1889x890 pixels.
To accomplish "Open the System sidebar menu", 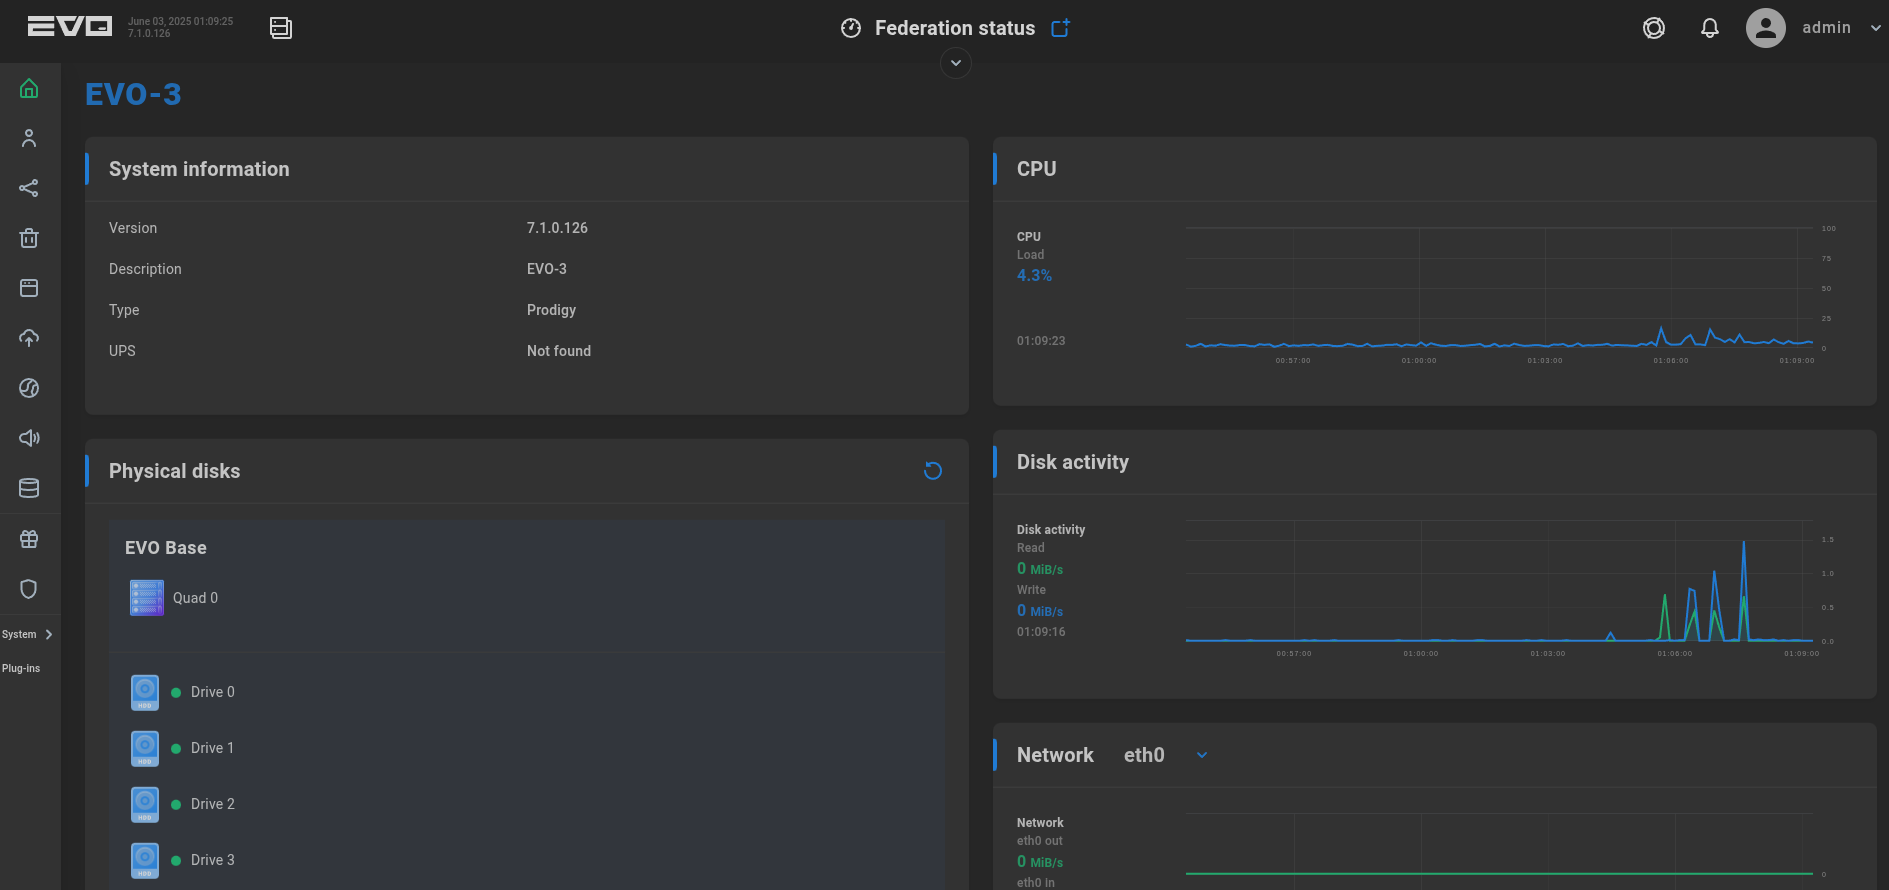I will tap(19, 634).
